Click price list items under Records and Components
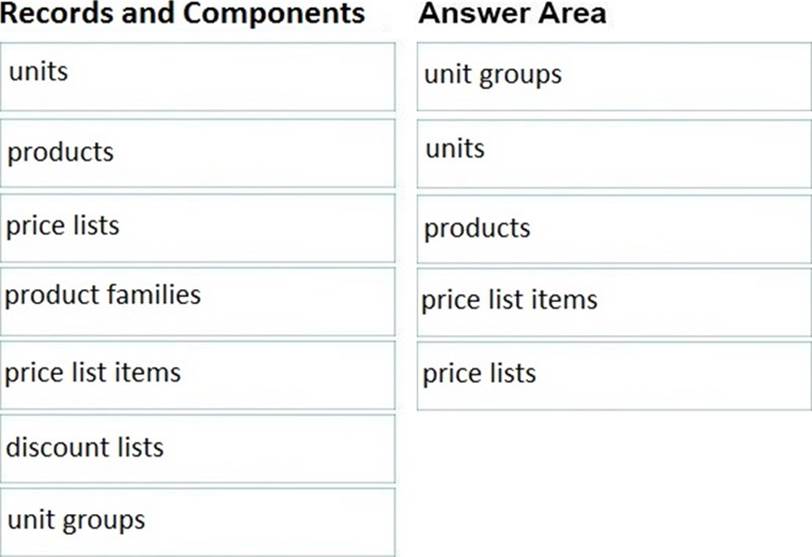This screenshot has width=812, height=557. 197,374
